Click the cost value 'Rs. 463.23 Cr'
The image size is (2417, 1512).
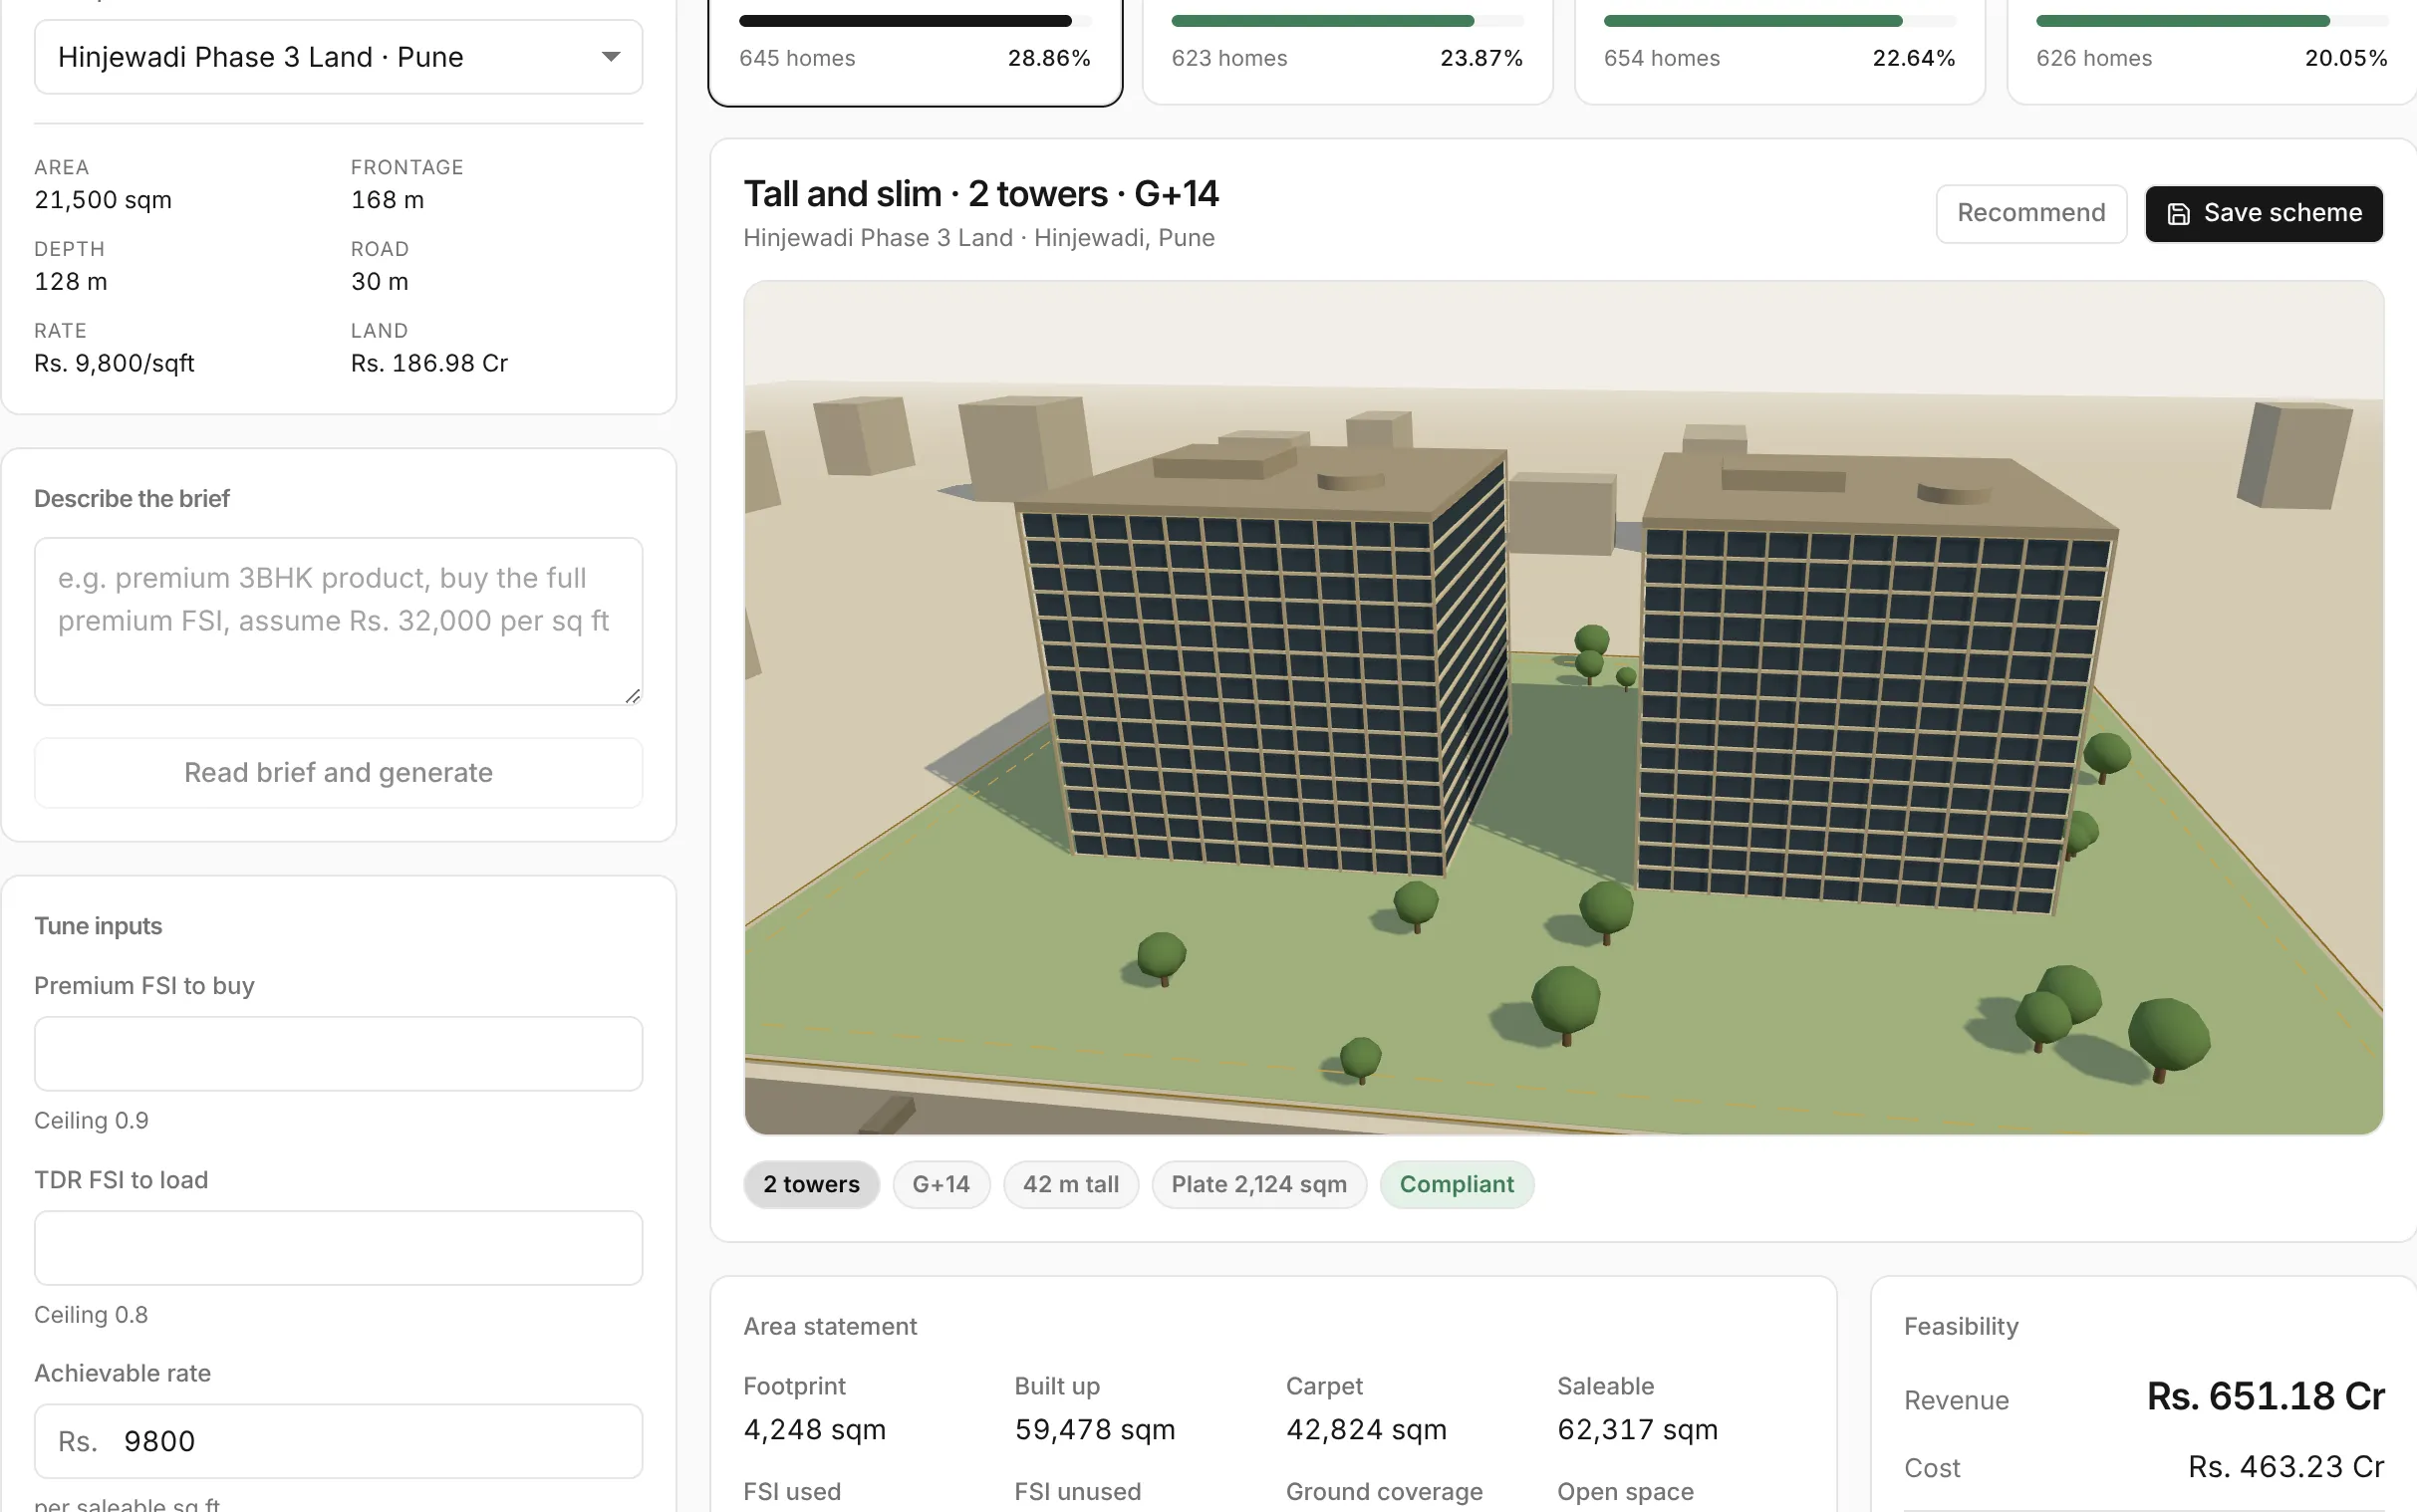coord(2286,1467)
